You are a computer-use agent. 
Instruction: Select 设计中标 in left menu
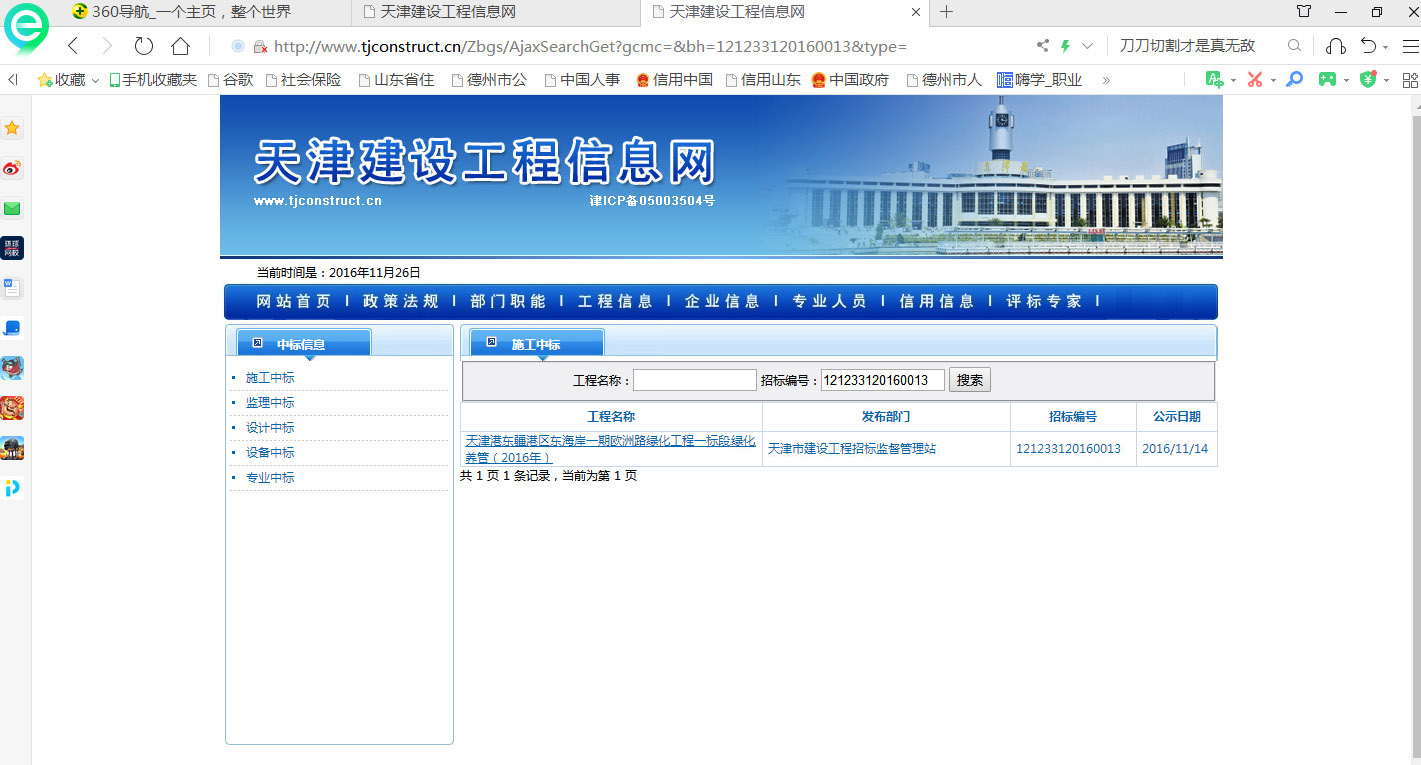(270, 428)
